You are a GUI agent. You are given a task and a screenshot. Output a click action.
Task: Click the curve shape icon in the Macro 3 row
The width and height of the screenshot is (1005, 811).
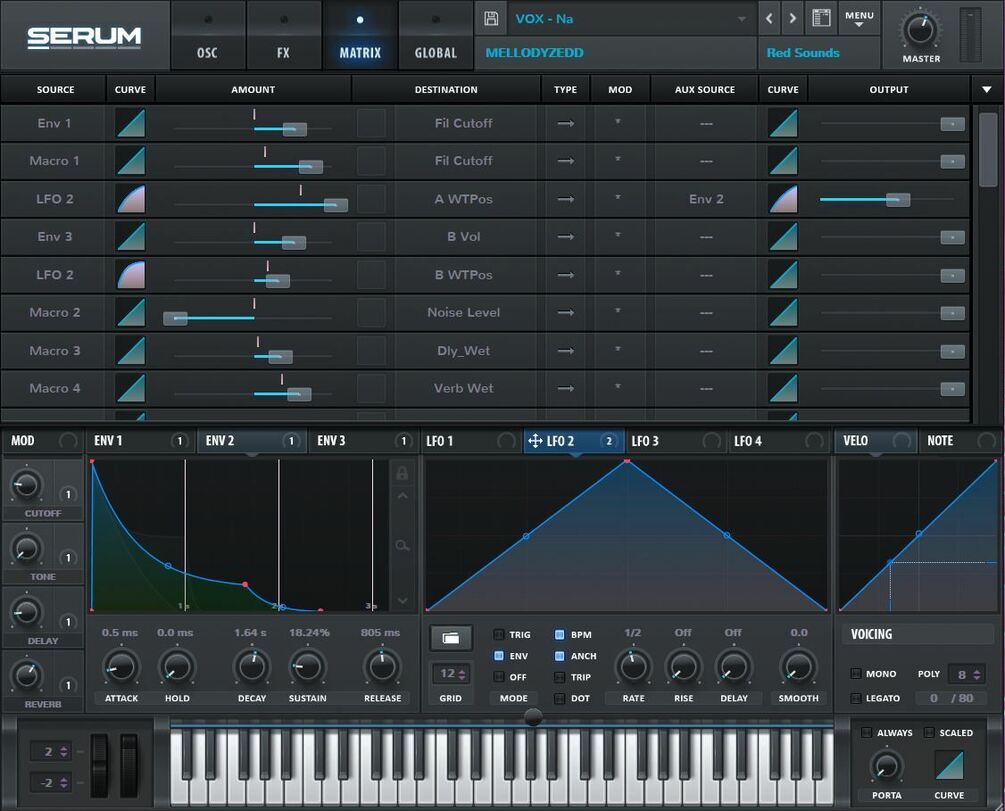131,351
